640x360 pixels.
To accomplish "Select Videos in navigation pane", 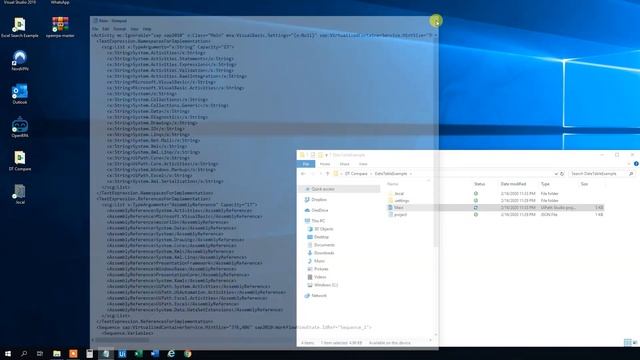I will click(320, 277).
